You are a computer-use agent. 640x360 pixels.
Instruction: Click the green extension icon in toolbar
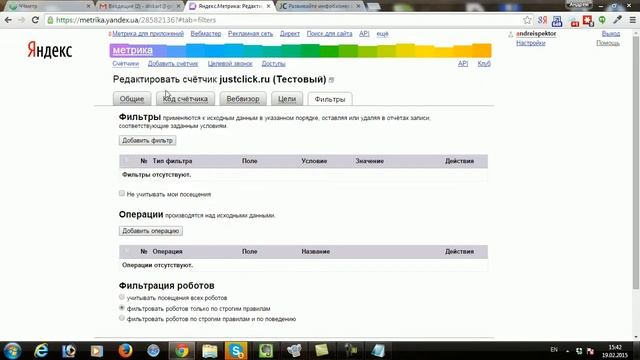click(x=602, y=20)
